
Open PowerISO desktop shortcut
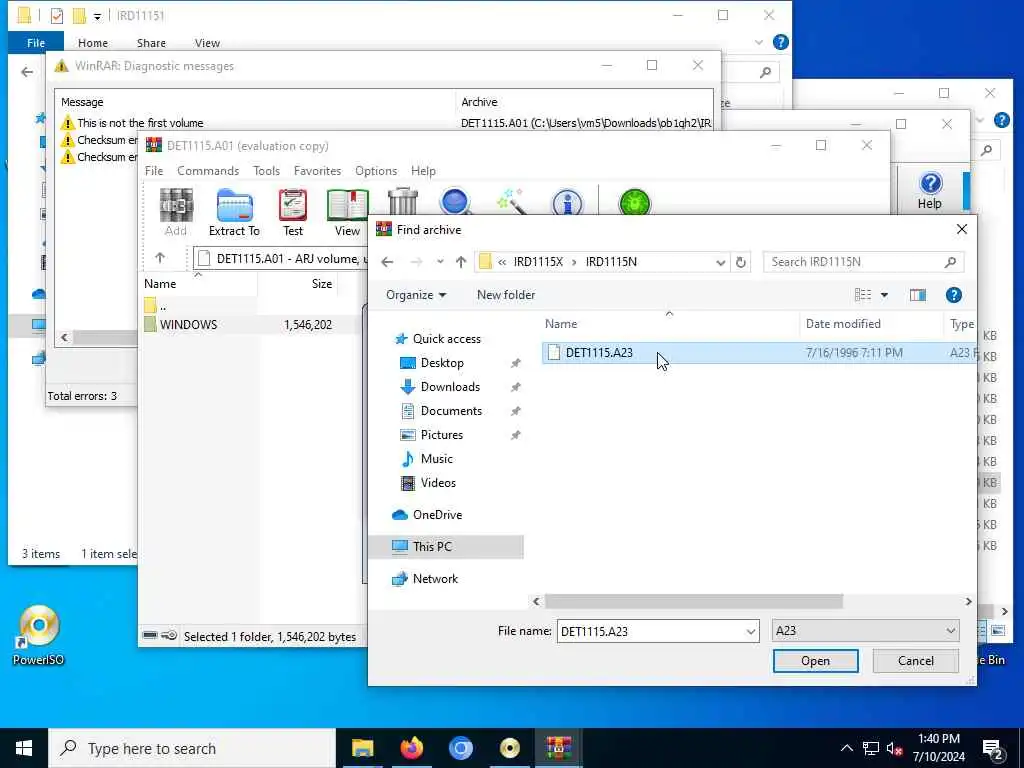[39, 635]
